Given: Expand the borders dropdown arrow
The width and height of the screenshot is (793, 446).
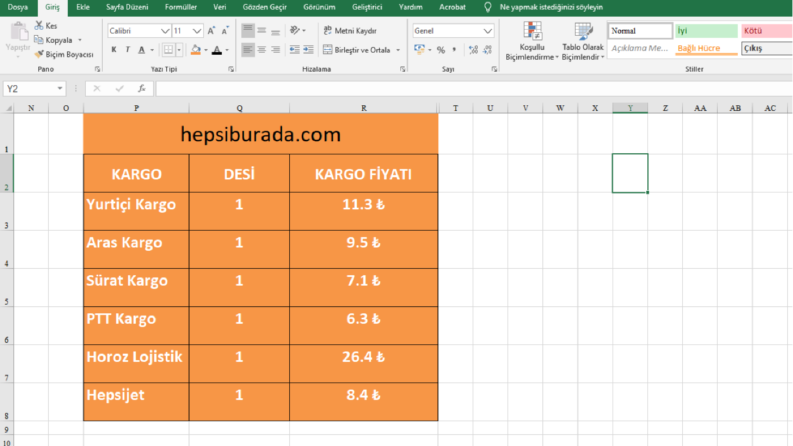Looking at the screenshot, I should click(x=179, y=50).
